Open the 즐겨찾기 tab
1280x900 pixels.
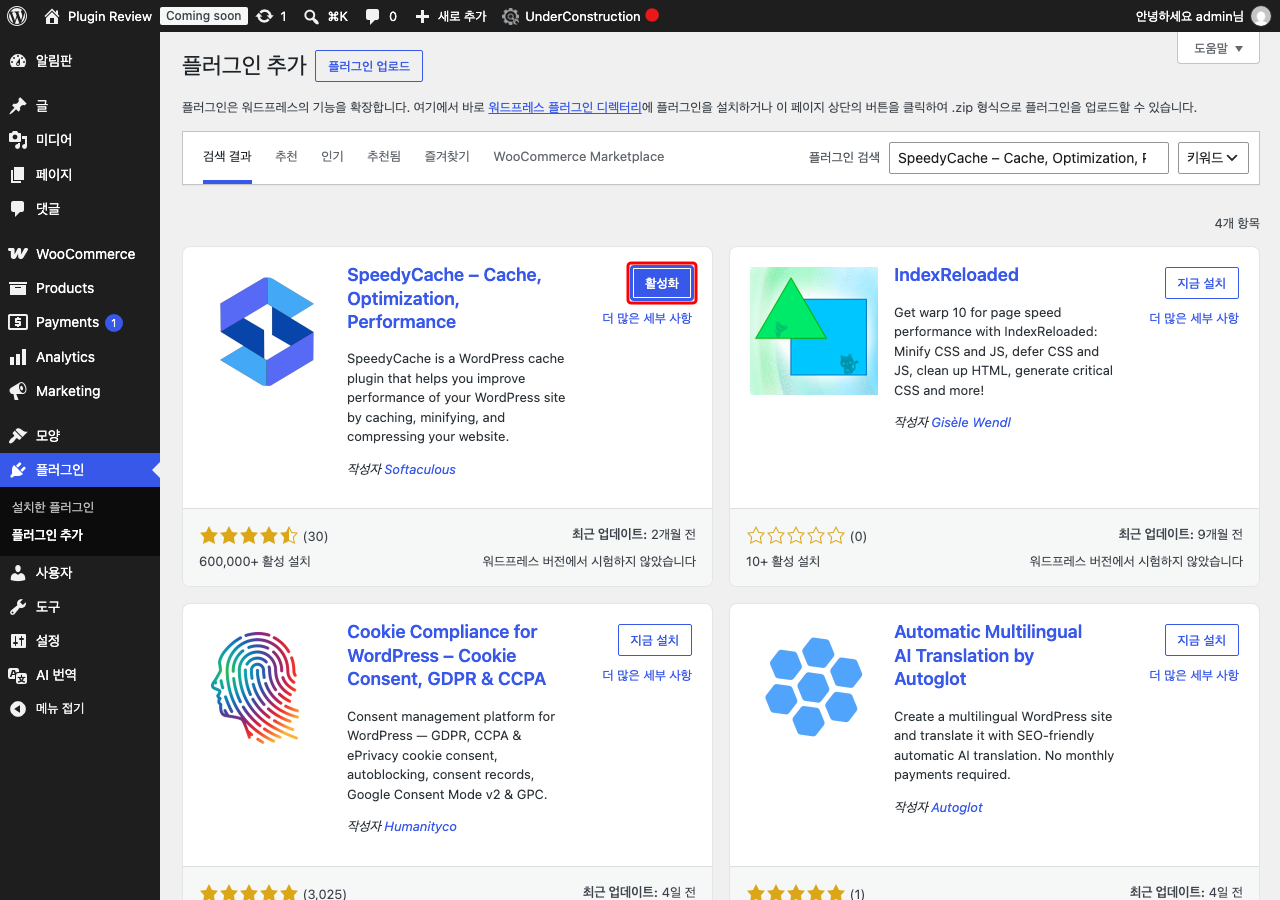447,157
